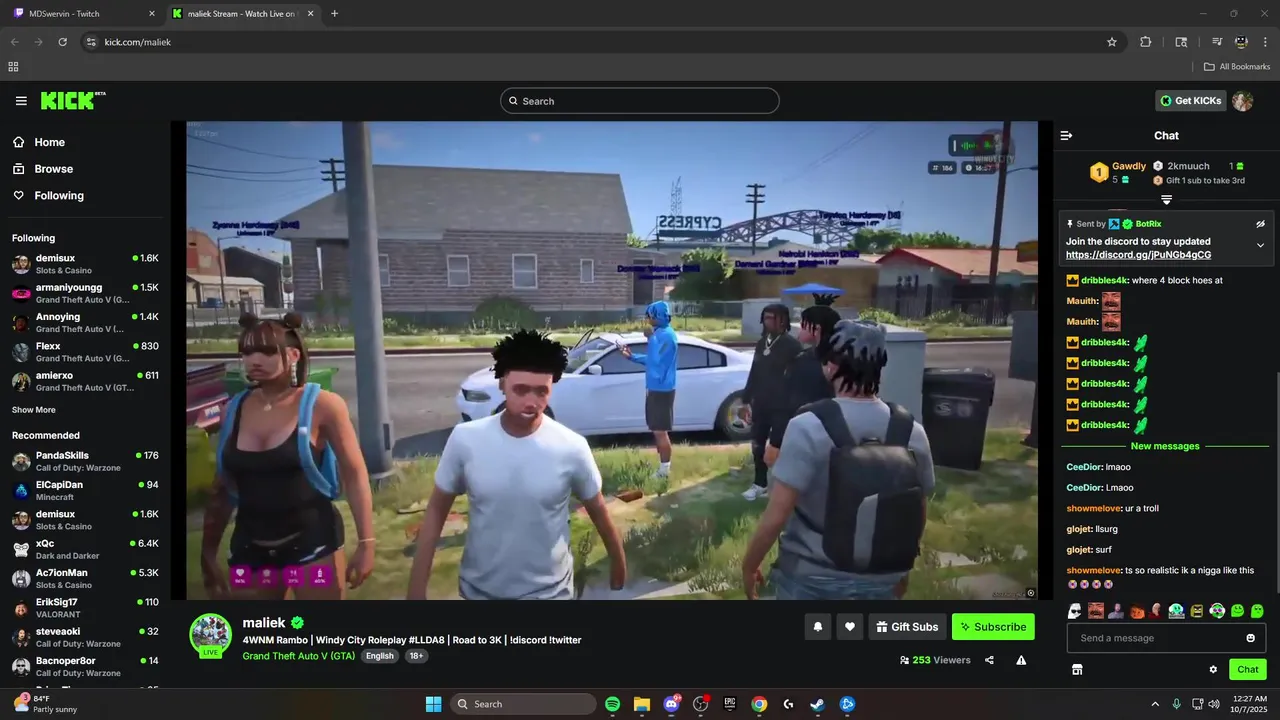Open video player corner settings icon
1280x720 pixels.
tap(1031, 593)
